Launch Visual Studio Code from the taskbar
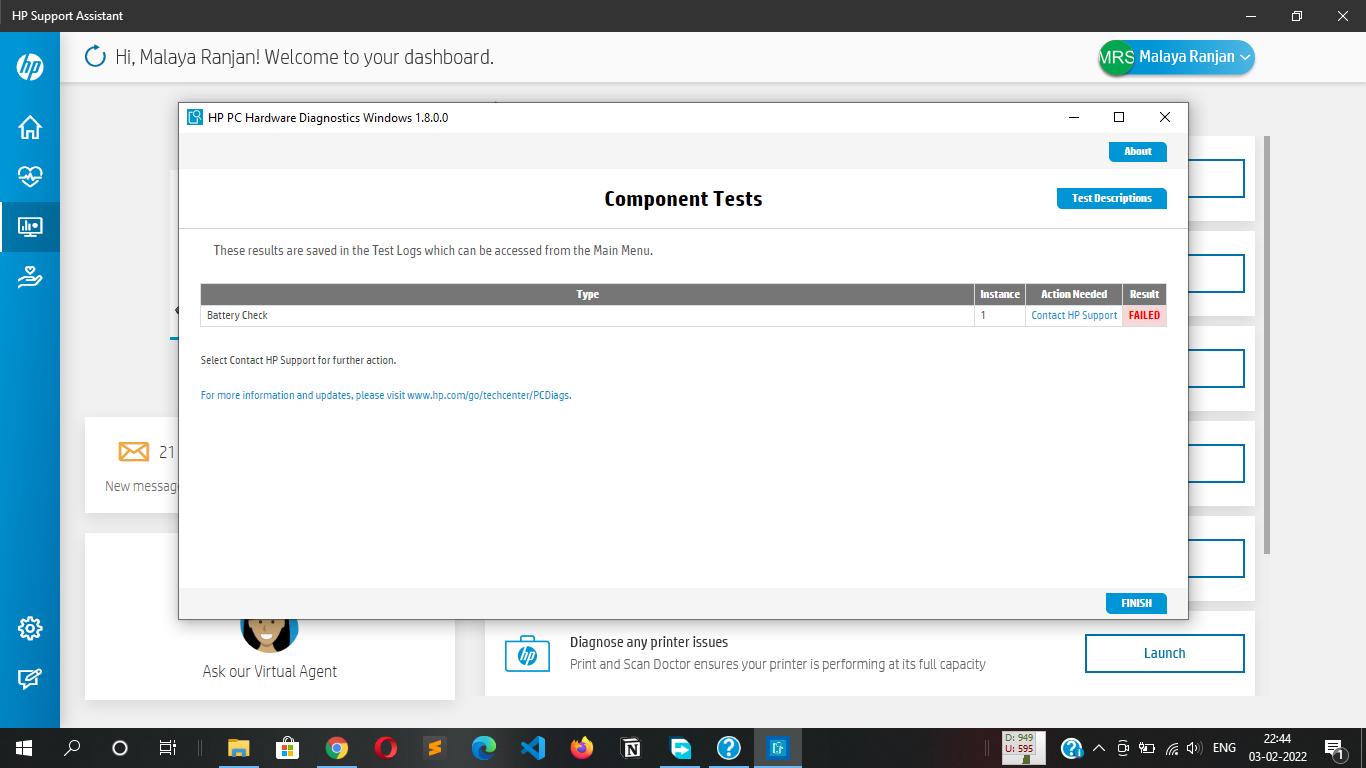Screen dimensions: 1366x768 [532, 747]
